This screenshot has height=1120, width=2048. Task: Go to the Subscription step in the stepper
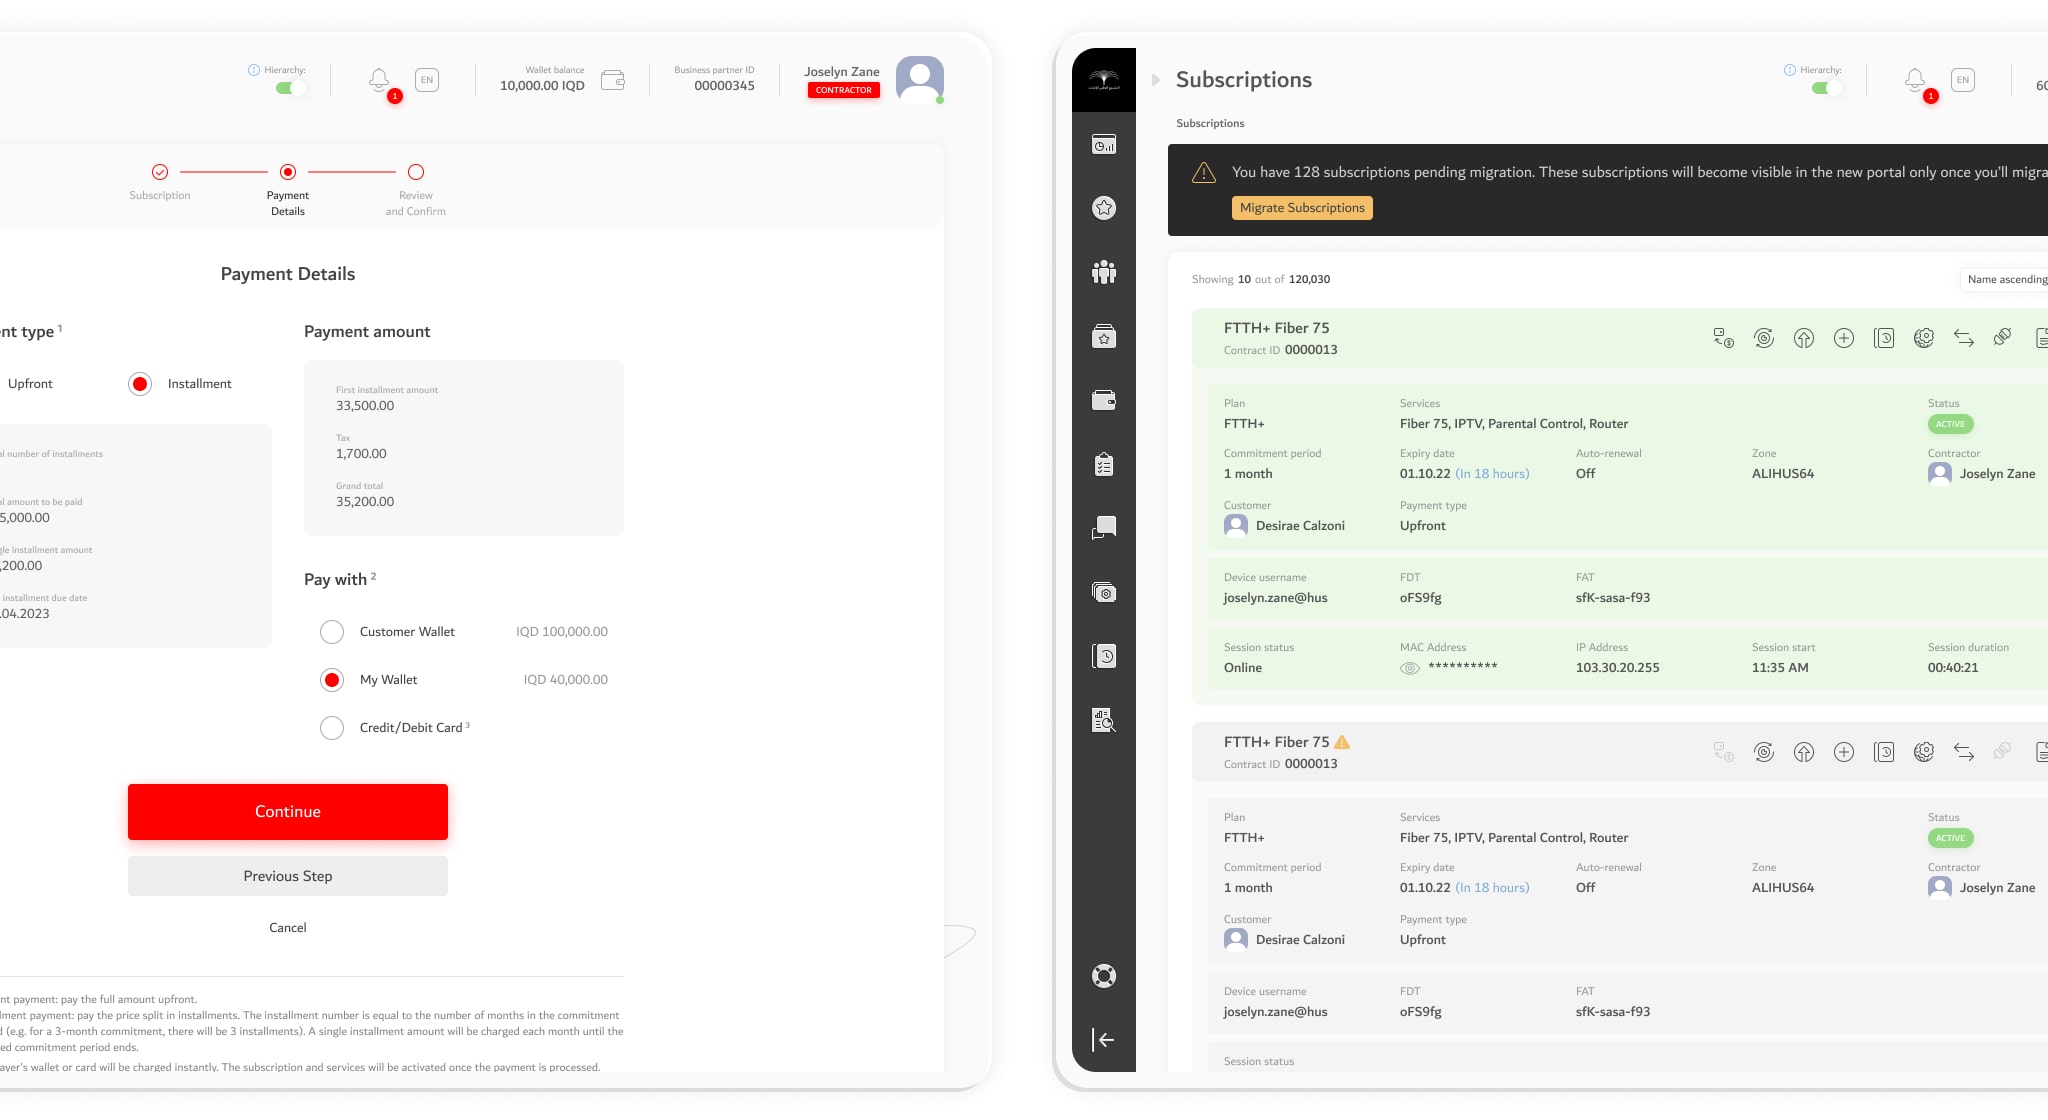[160, 172]
